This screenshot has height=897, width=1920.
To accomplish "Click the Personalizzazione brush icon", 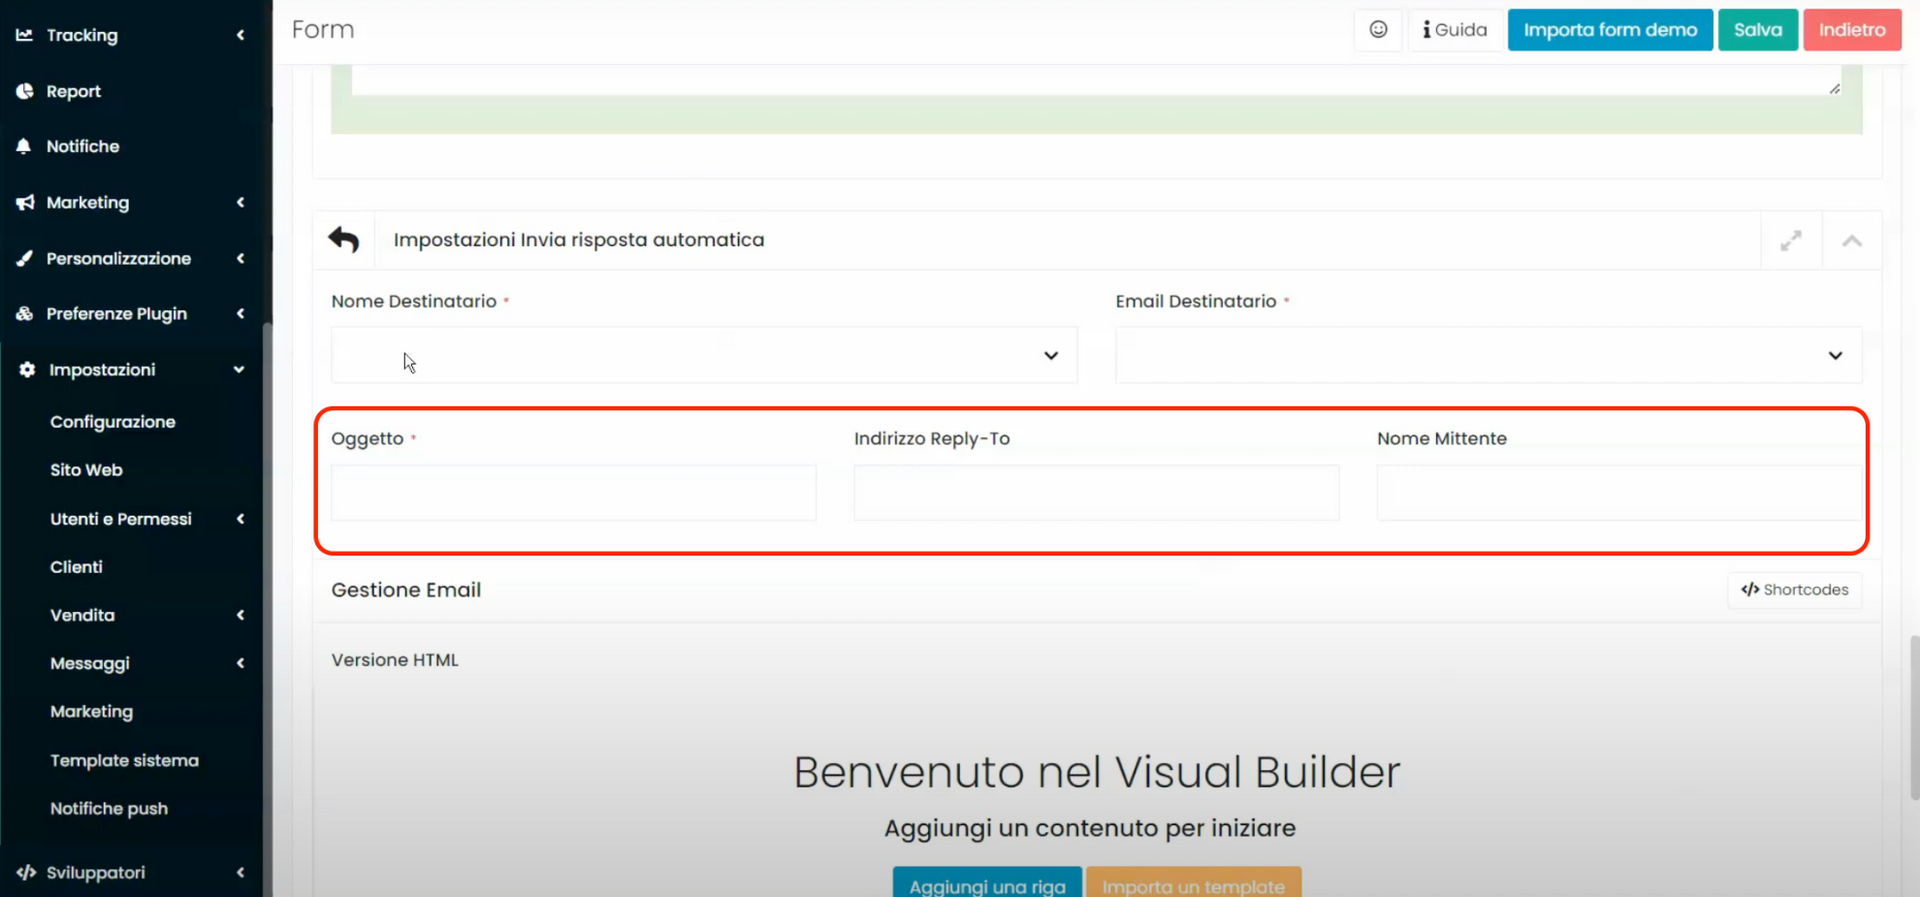I will pyautogui.click(x=25, y=258).
